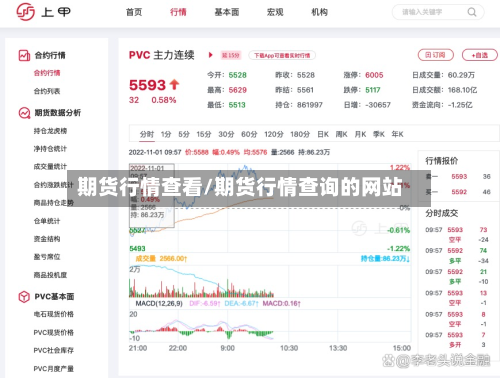Click the 持仓量:86.23万 label

pos(385,259)
